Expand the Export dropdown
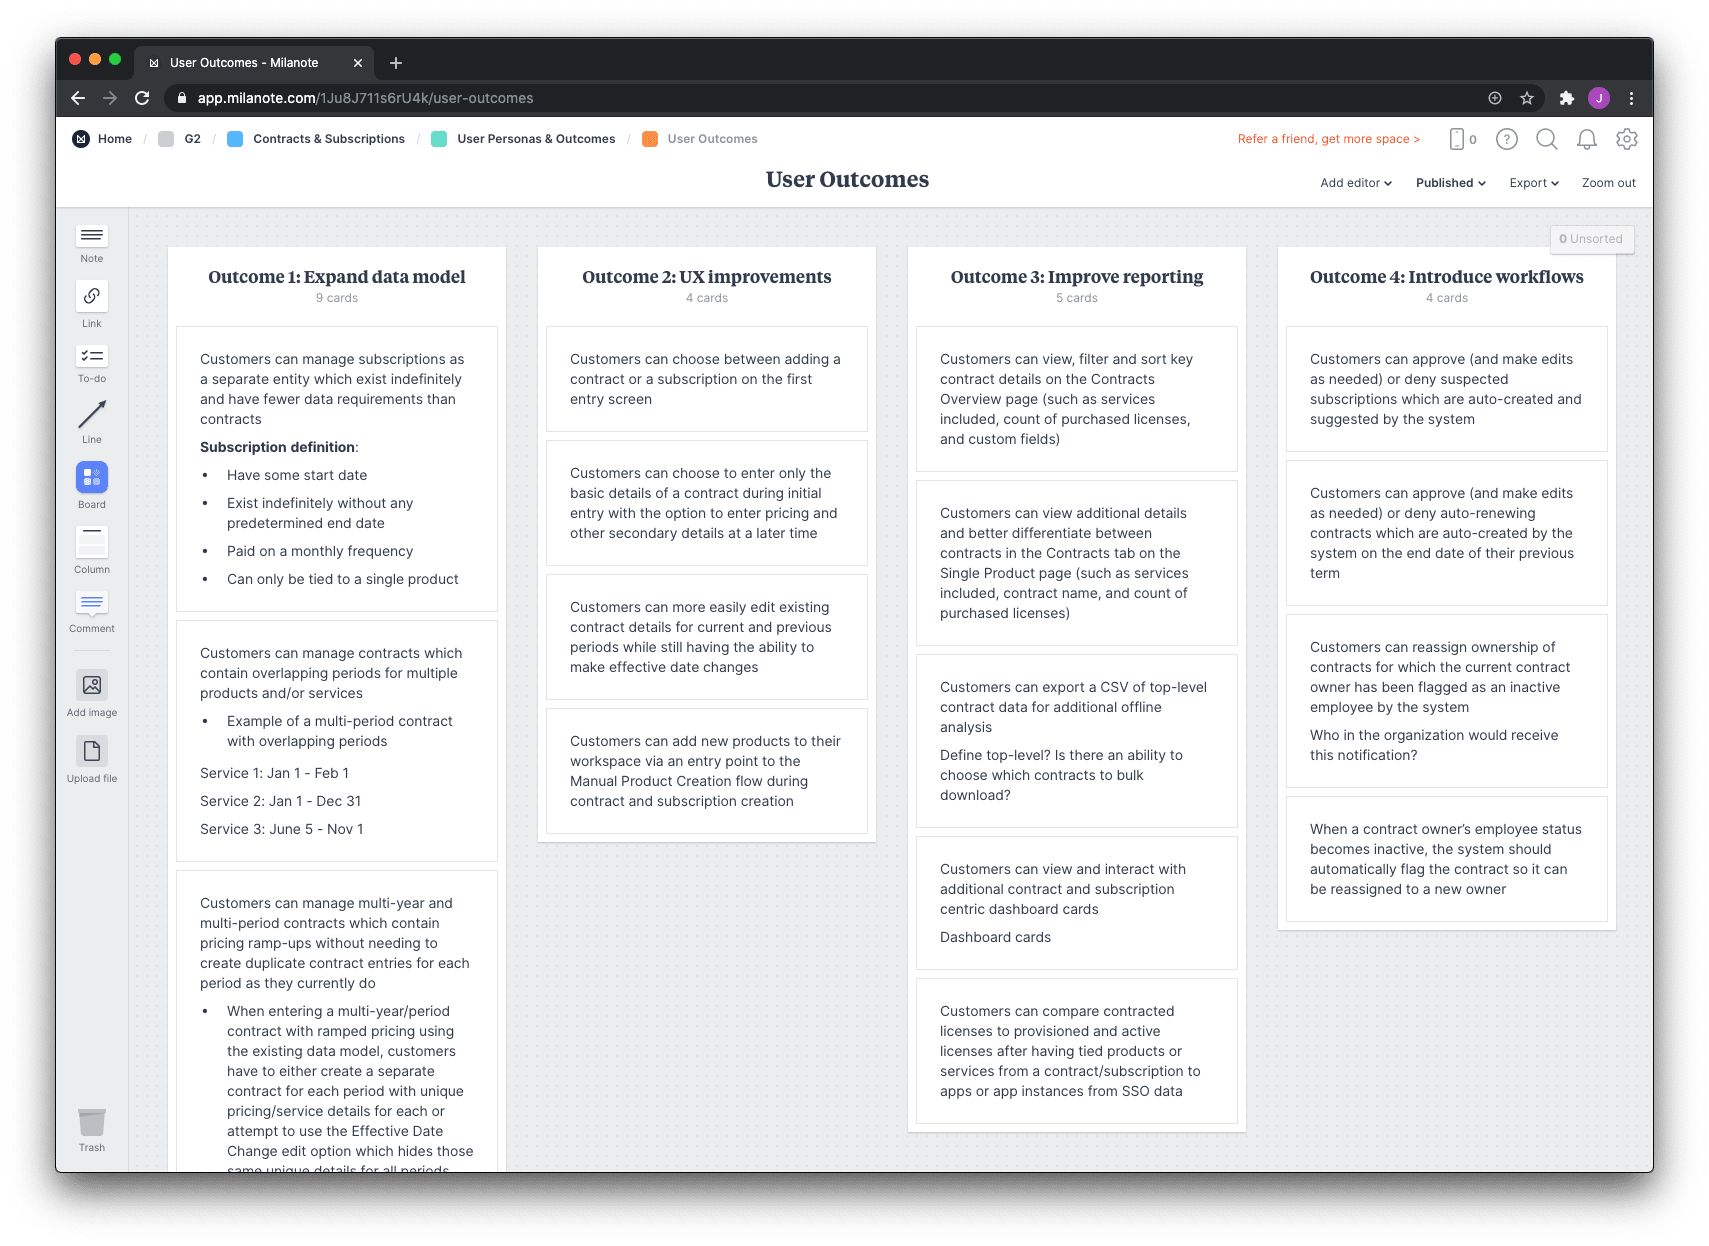This screenshot has width=1709, height=1246. click(1534, 183)
